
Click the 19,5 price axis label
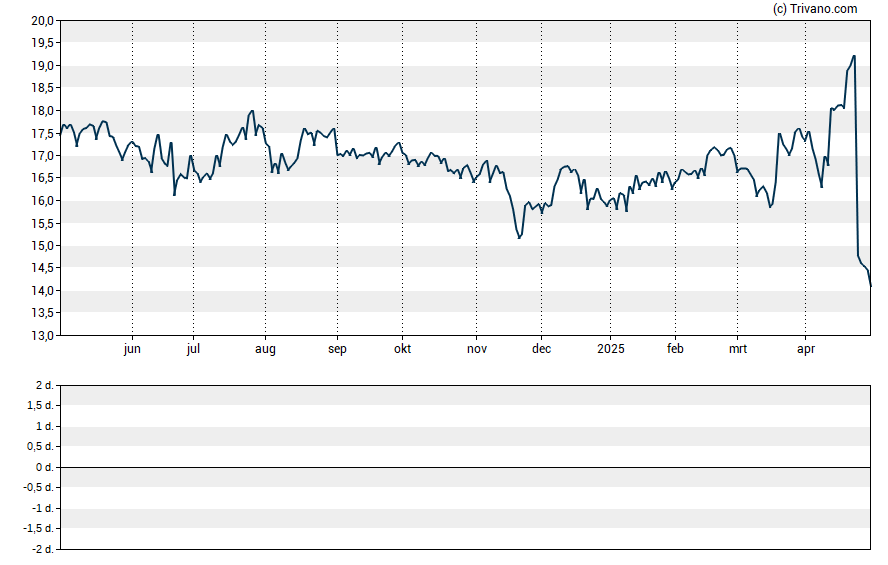click(x=42, y=43)
